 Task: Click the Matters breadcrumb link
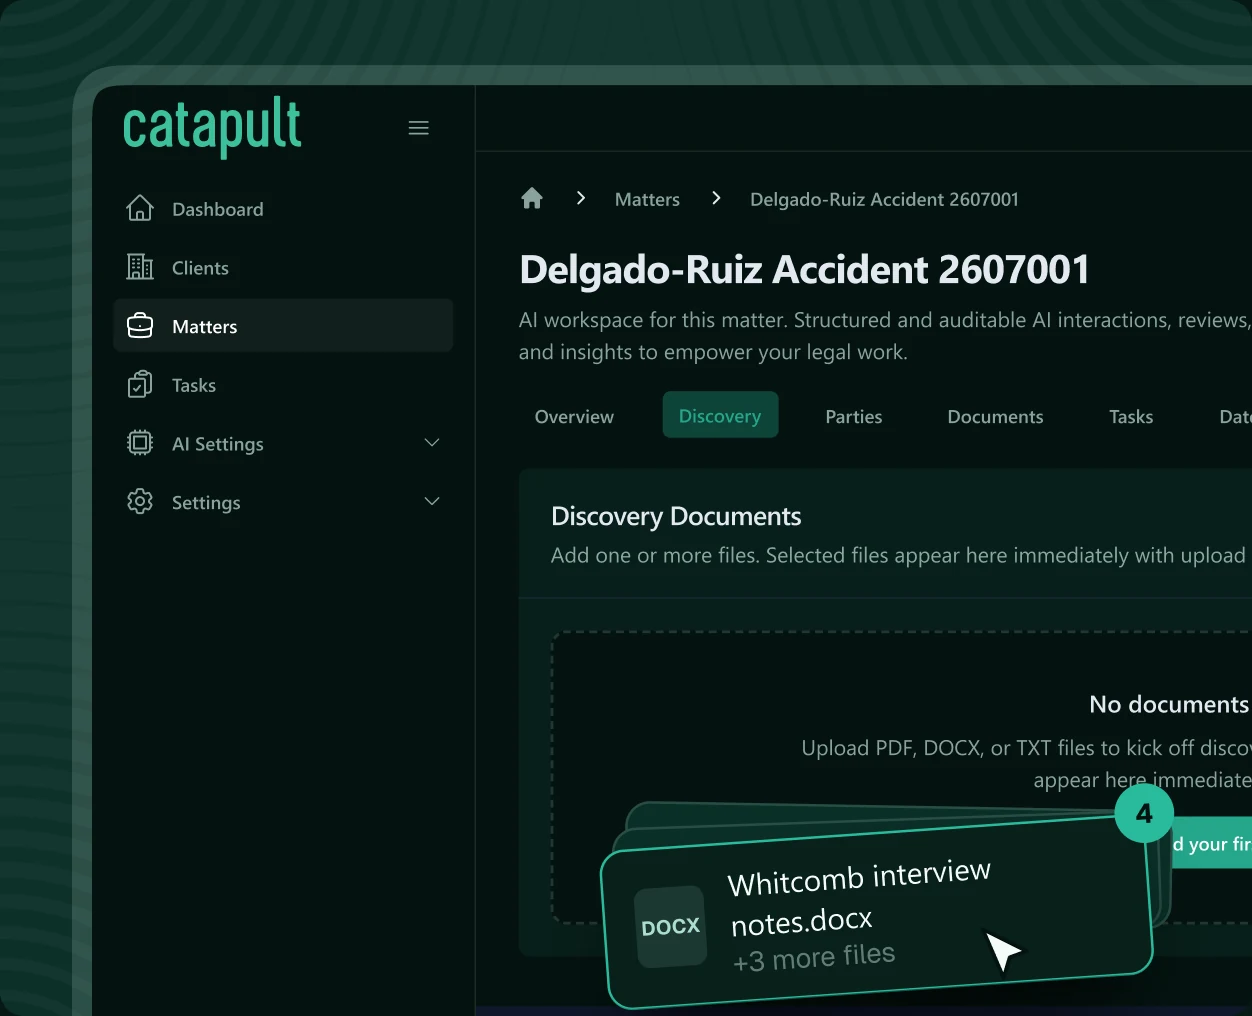[x=647, y=199]
